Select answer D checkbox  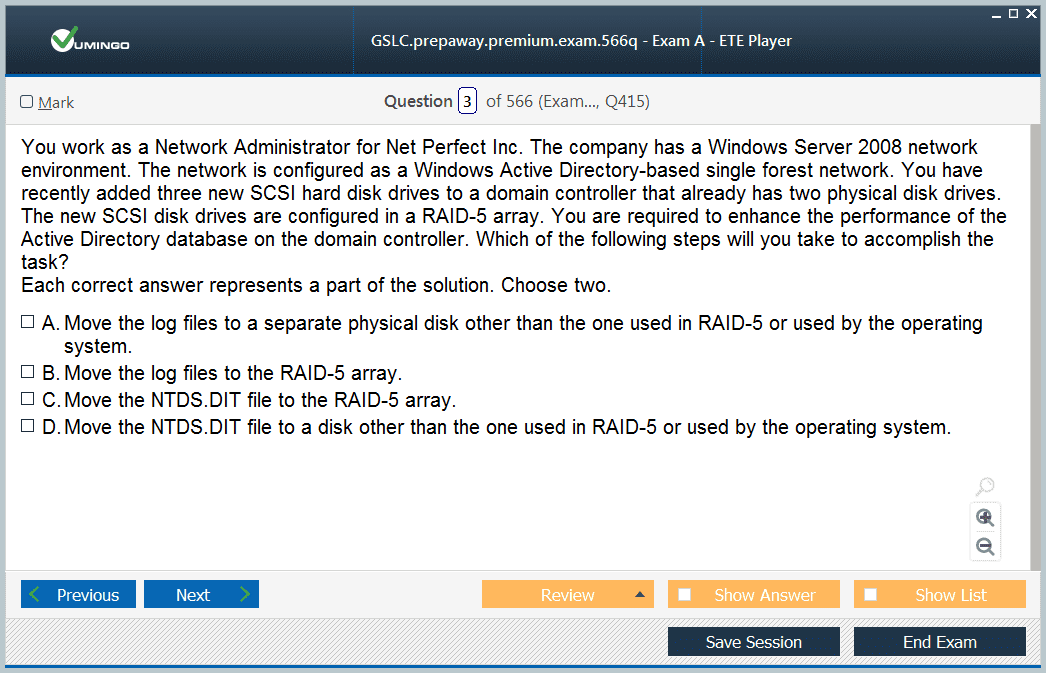pyautogui.click(x=27, y=426)
